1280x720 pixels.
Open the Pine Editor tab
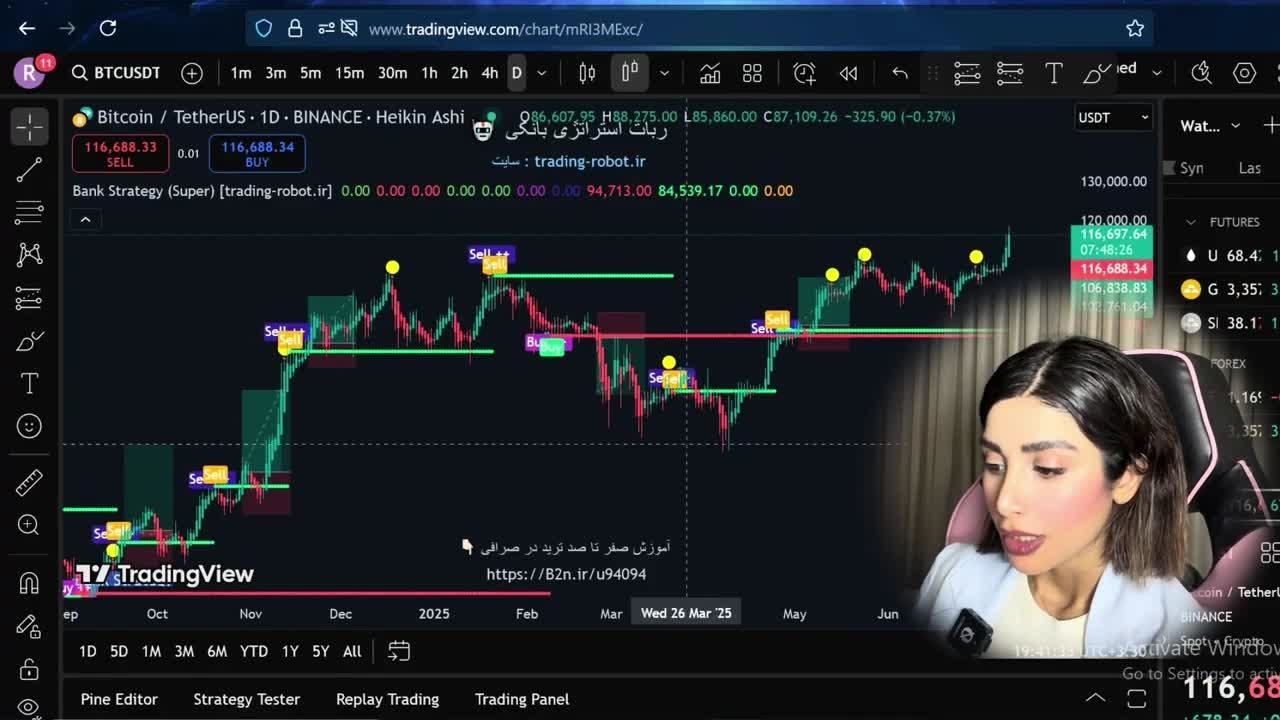coord(119,699)
